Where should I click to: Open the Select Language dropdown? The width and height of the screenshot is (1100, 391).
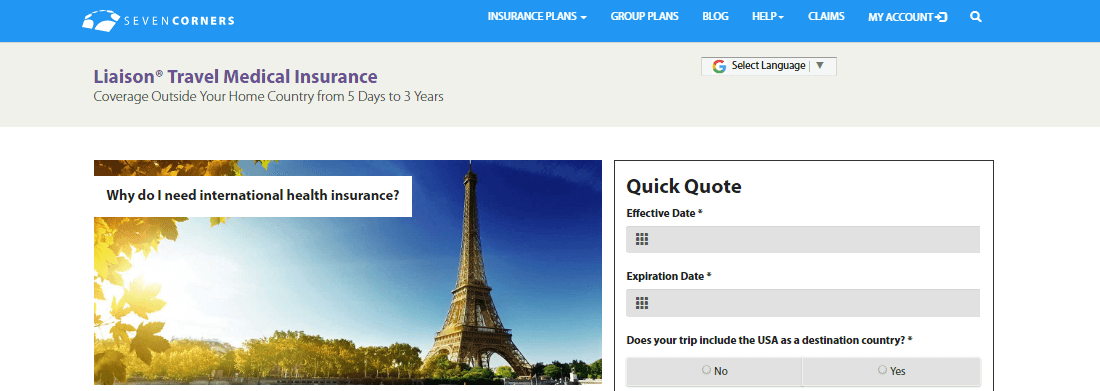point(769,66)
